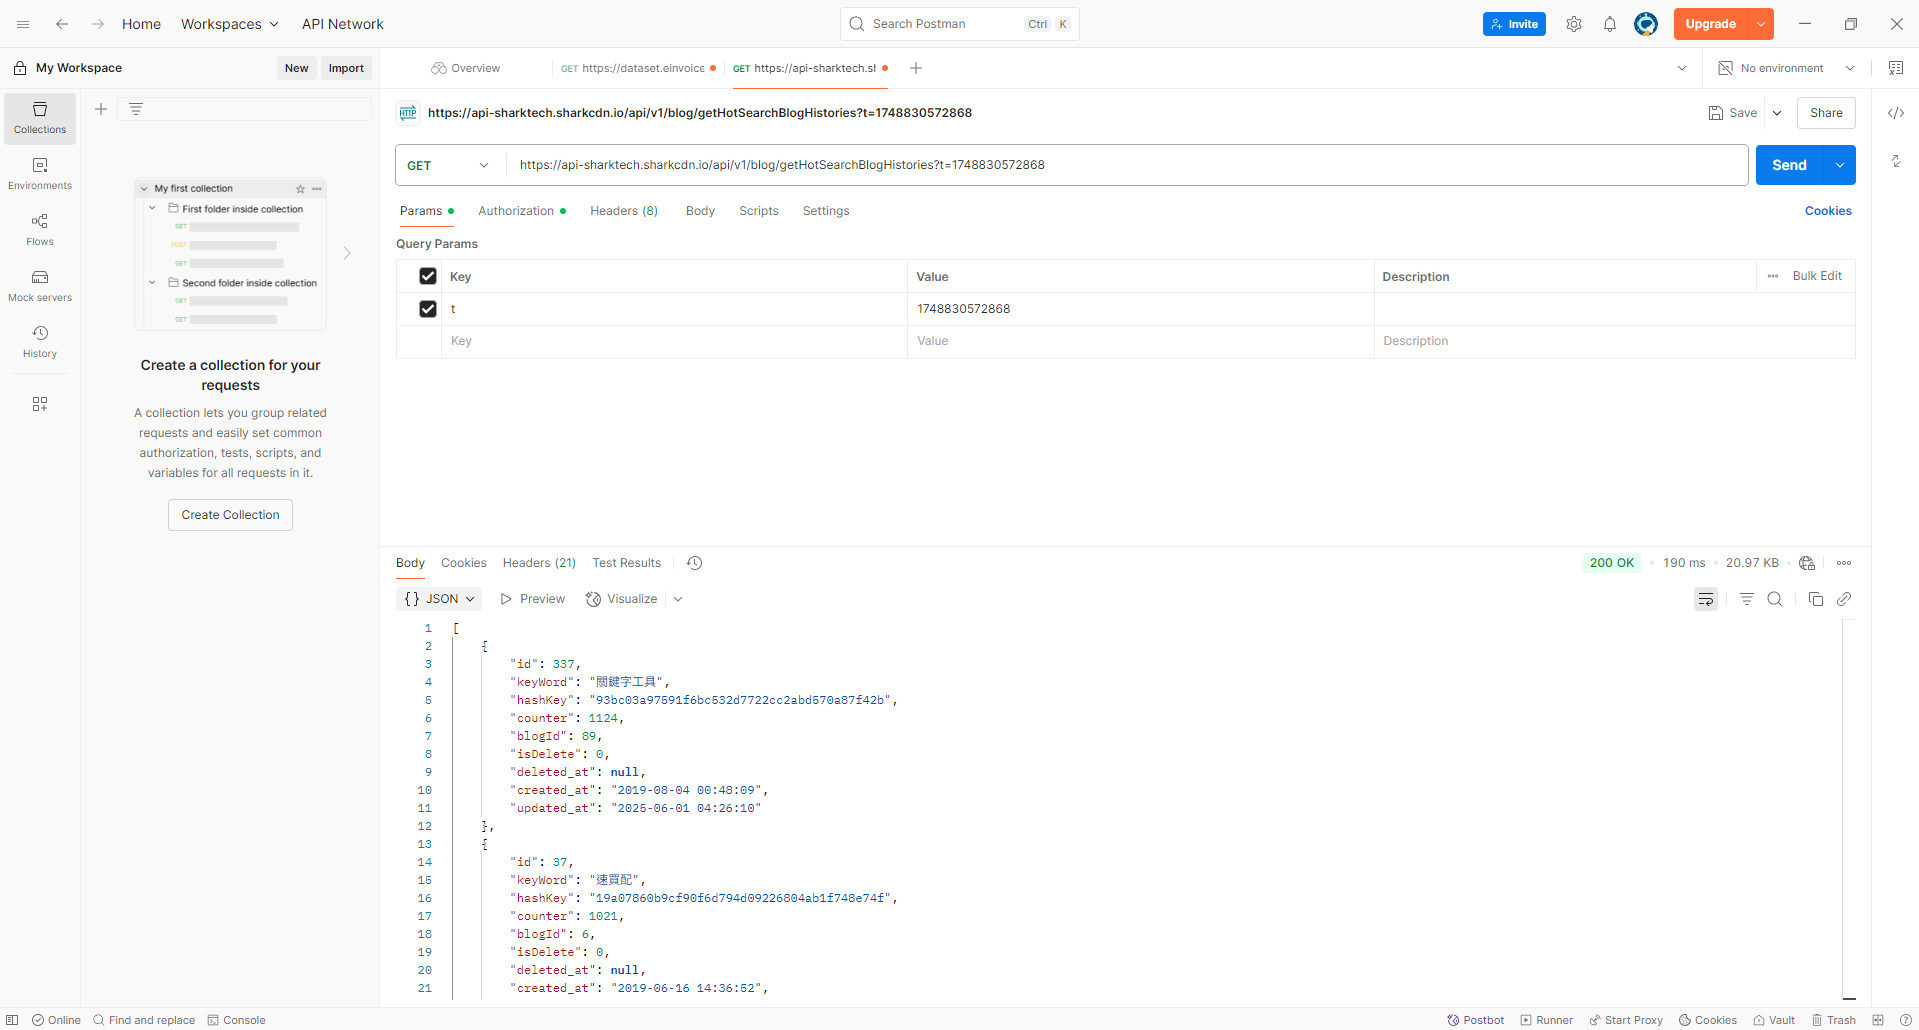Click the Create Collection button
The image size is (1919, 1030).
coord(230,515)
